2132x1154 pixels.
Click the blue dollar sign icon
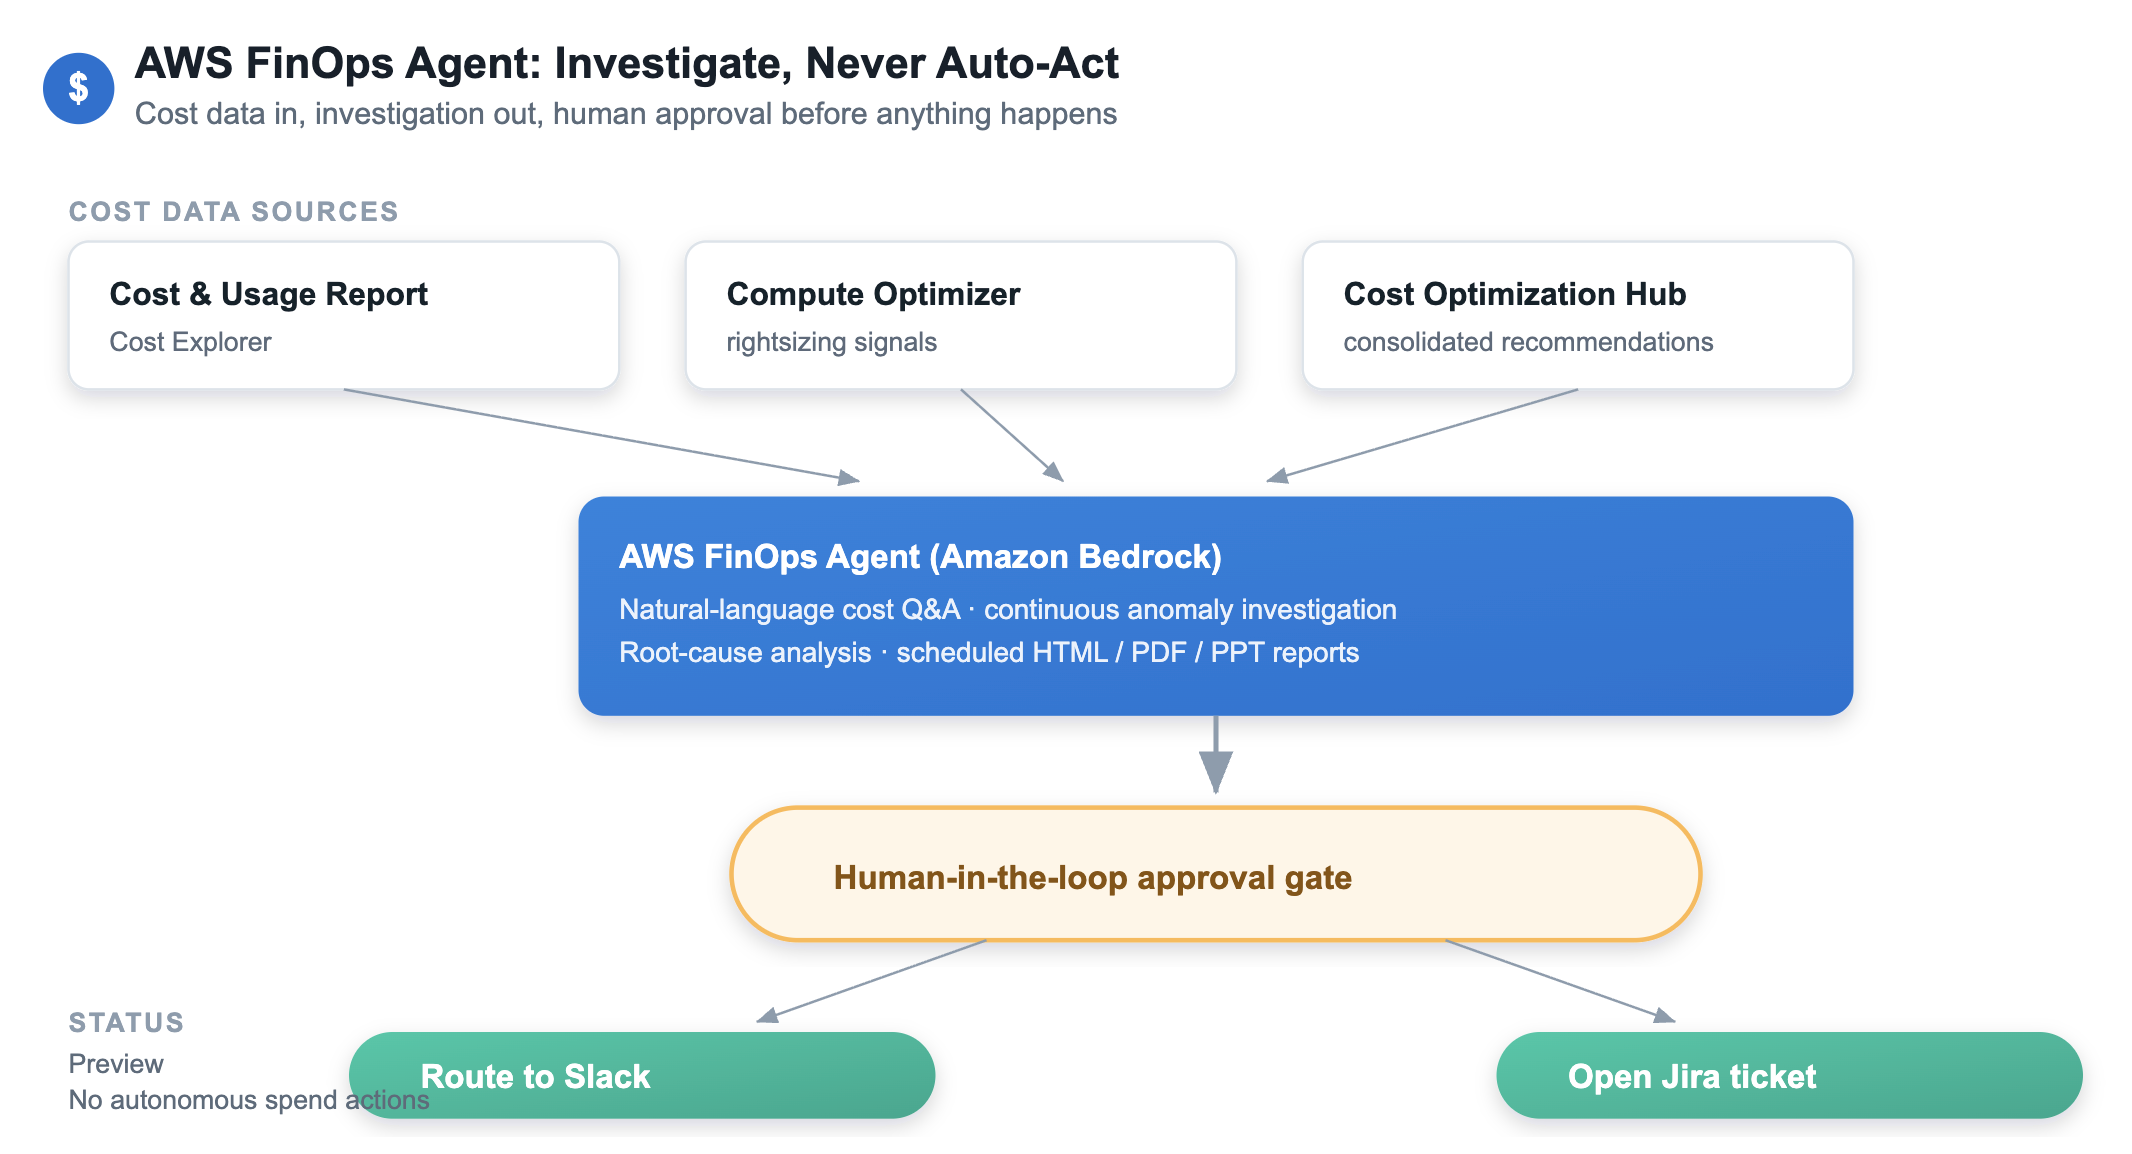pyautogui.click(x=78, y=88)
